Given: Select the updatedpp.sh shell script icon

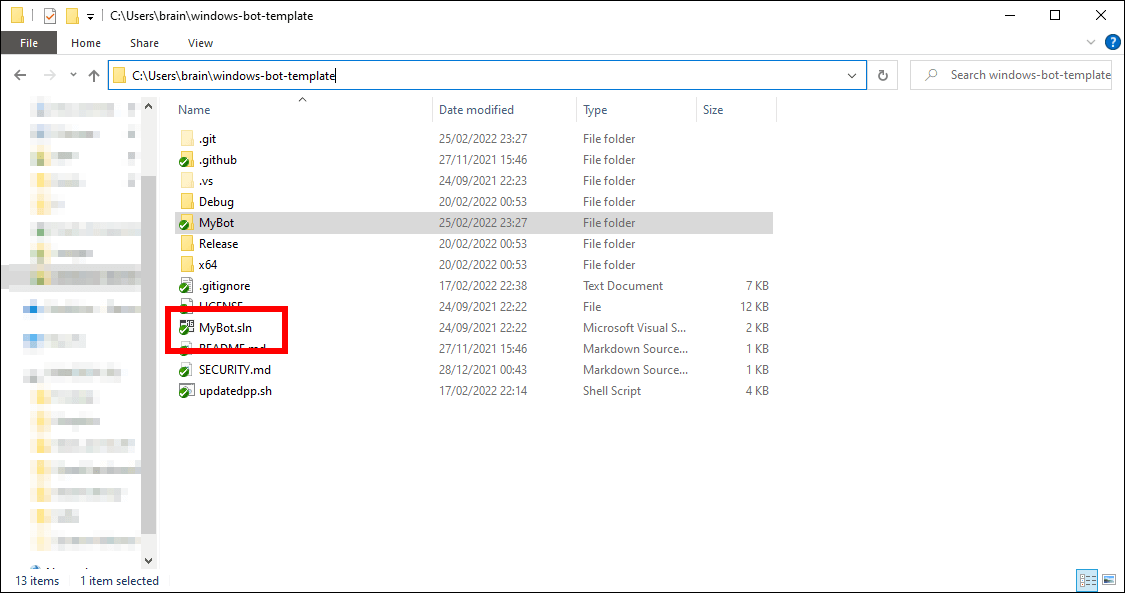Looking at the screenshot, I should (185, 391).
